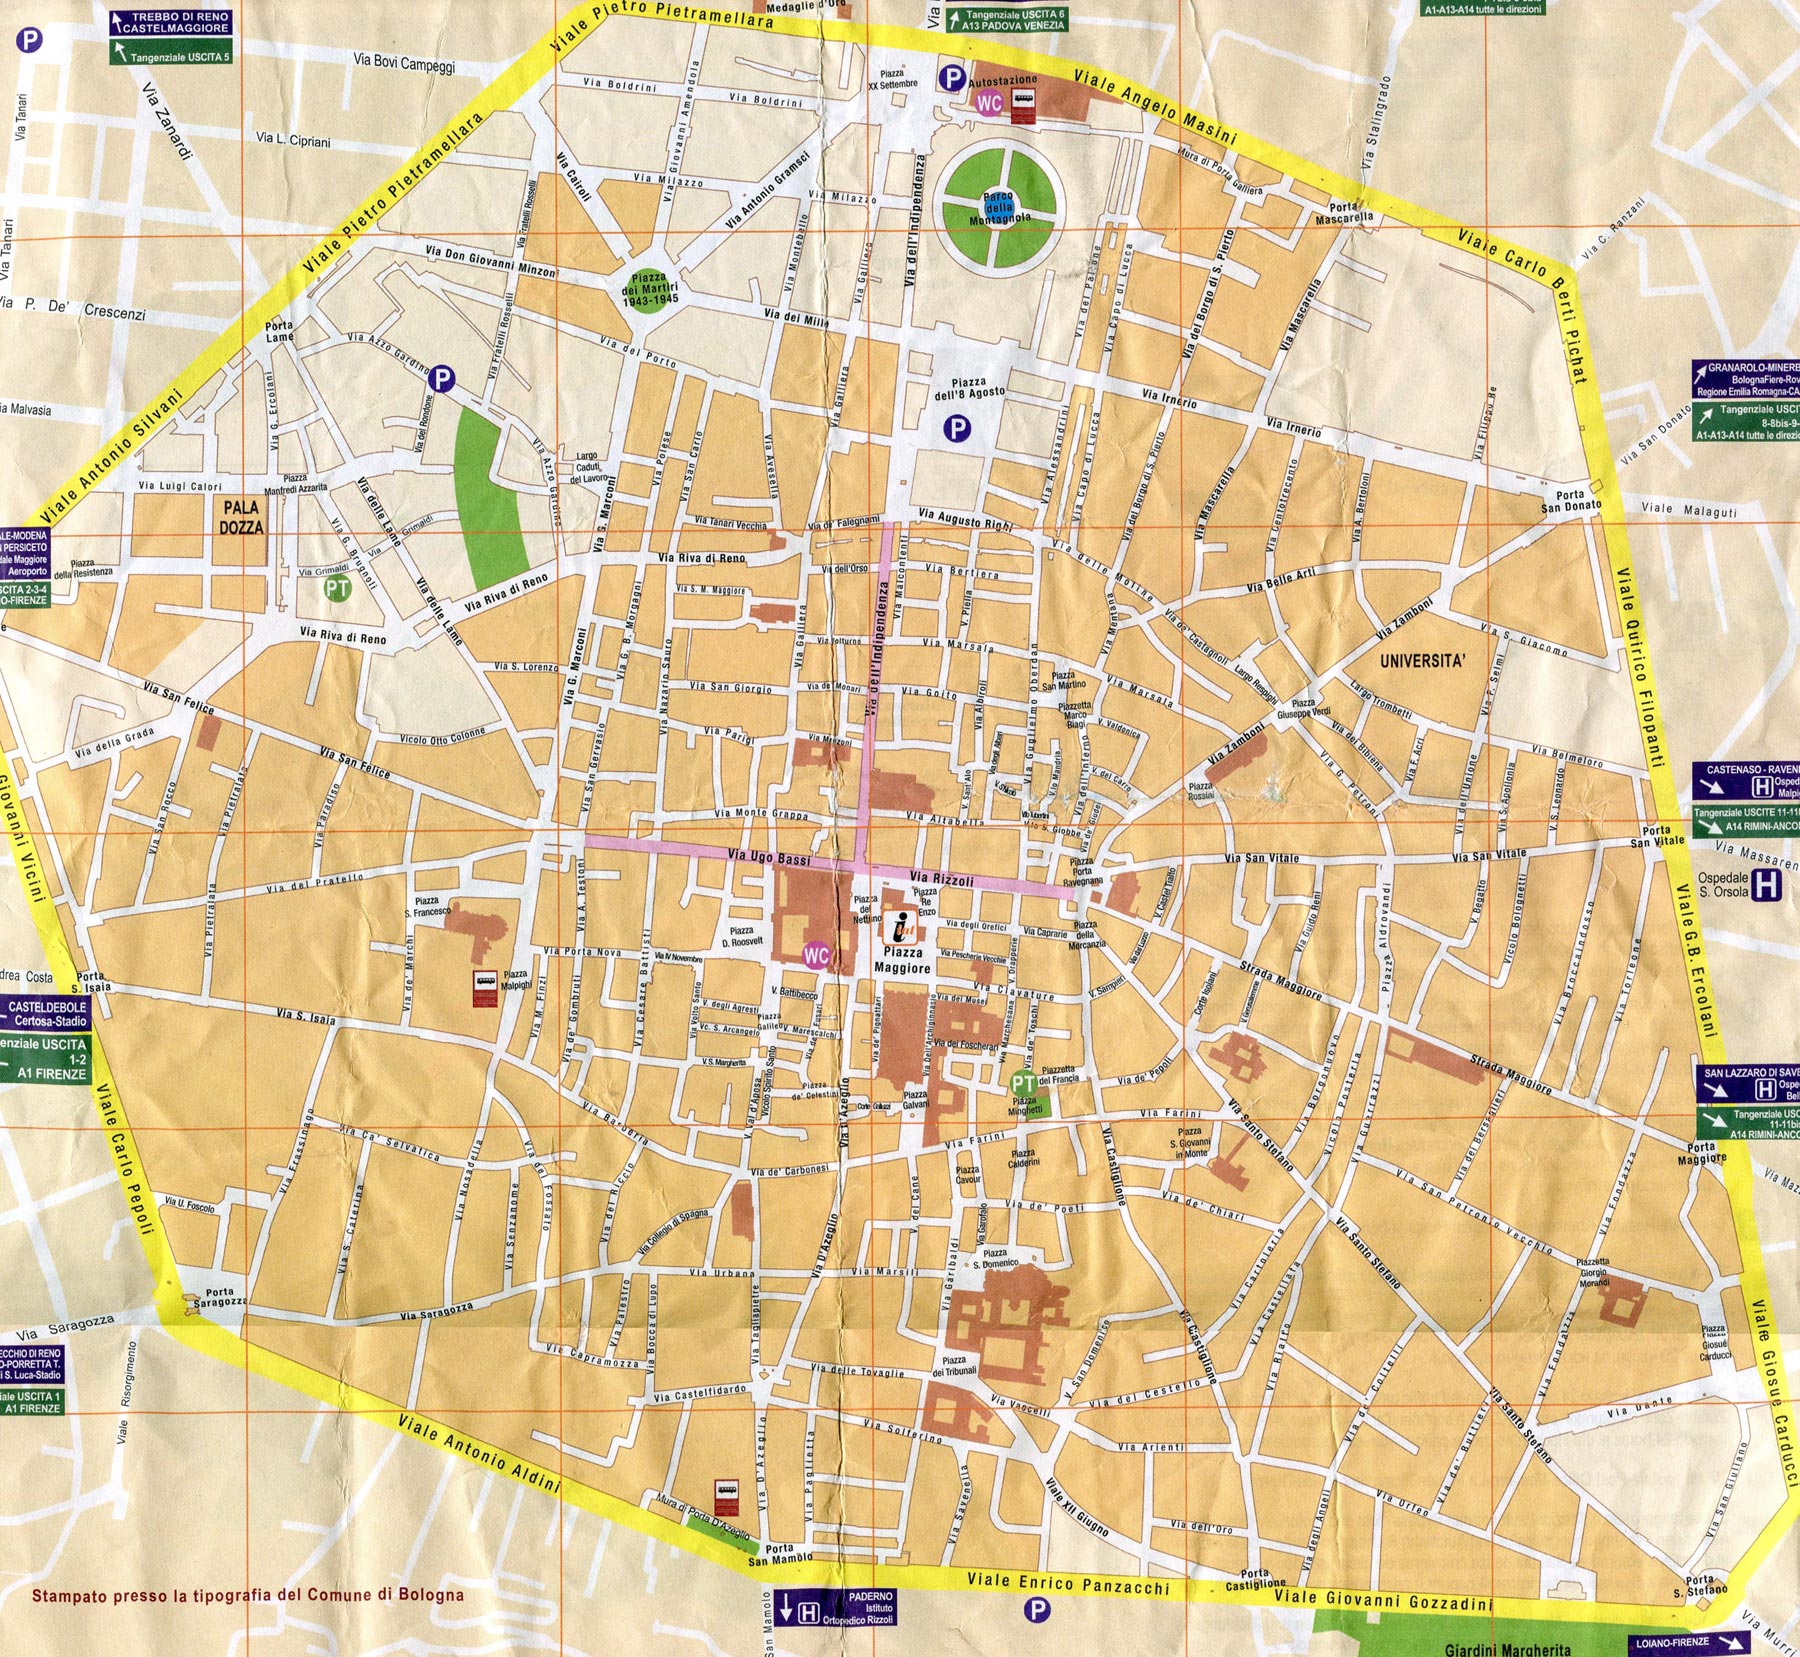Viewport: 1800px width, 1657px height.
Task: Select the Piazza dell'8 Agosto label
Action: click(x=968, y=388)
